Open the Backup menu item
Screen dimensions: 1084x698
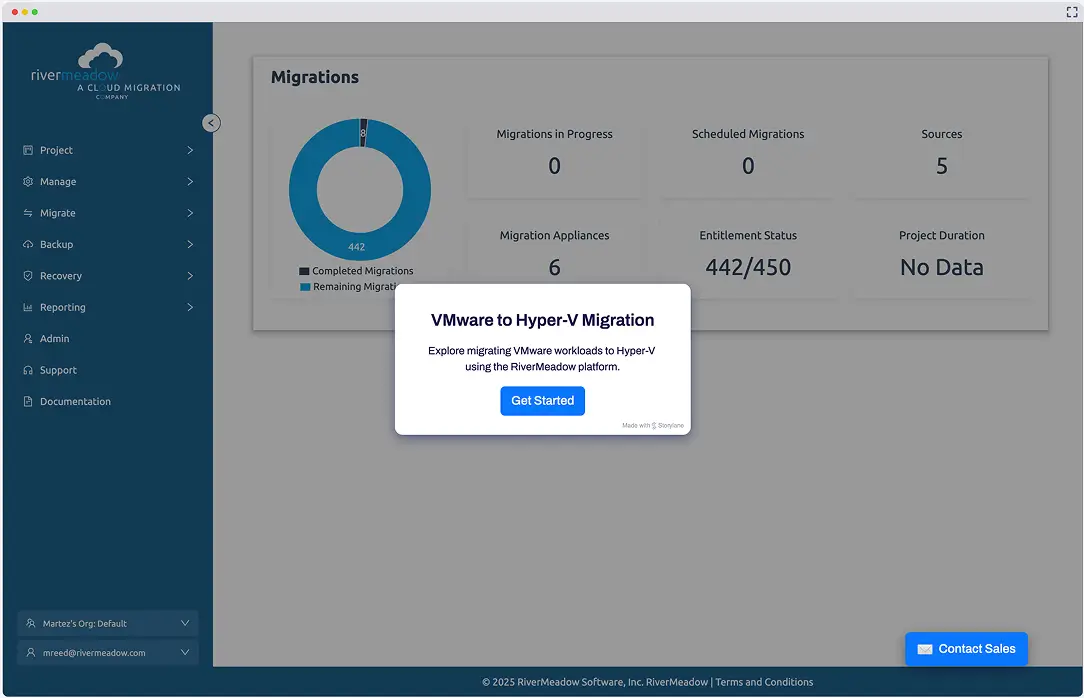108,245
